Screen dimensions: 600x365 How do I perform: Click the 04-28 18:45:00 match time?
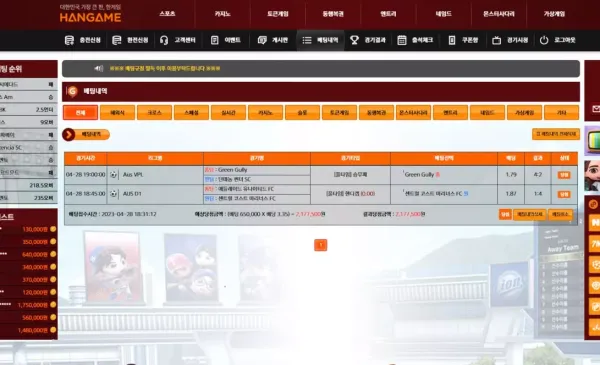click(x=85, y=194)
